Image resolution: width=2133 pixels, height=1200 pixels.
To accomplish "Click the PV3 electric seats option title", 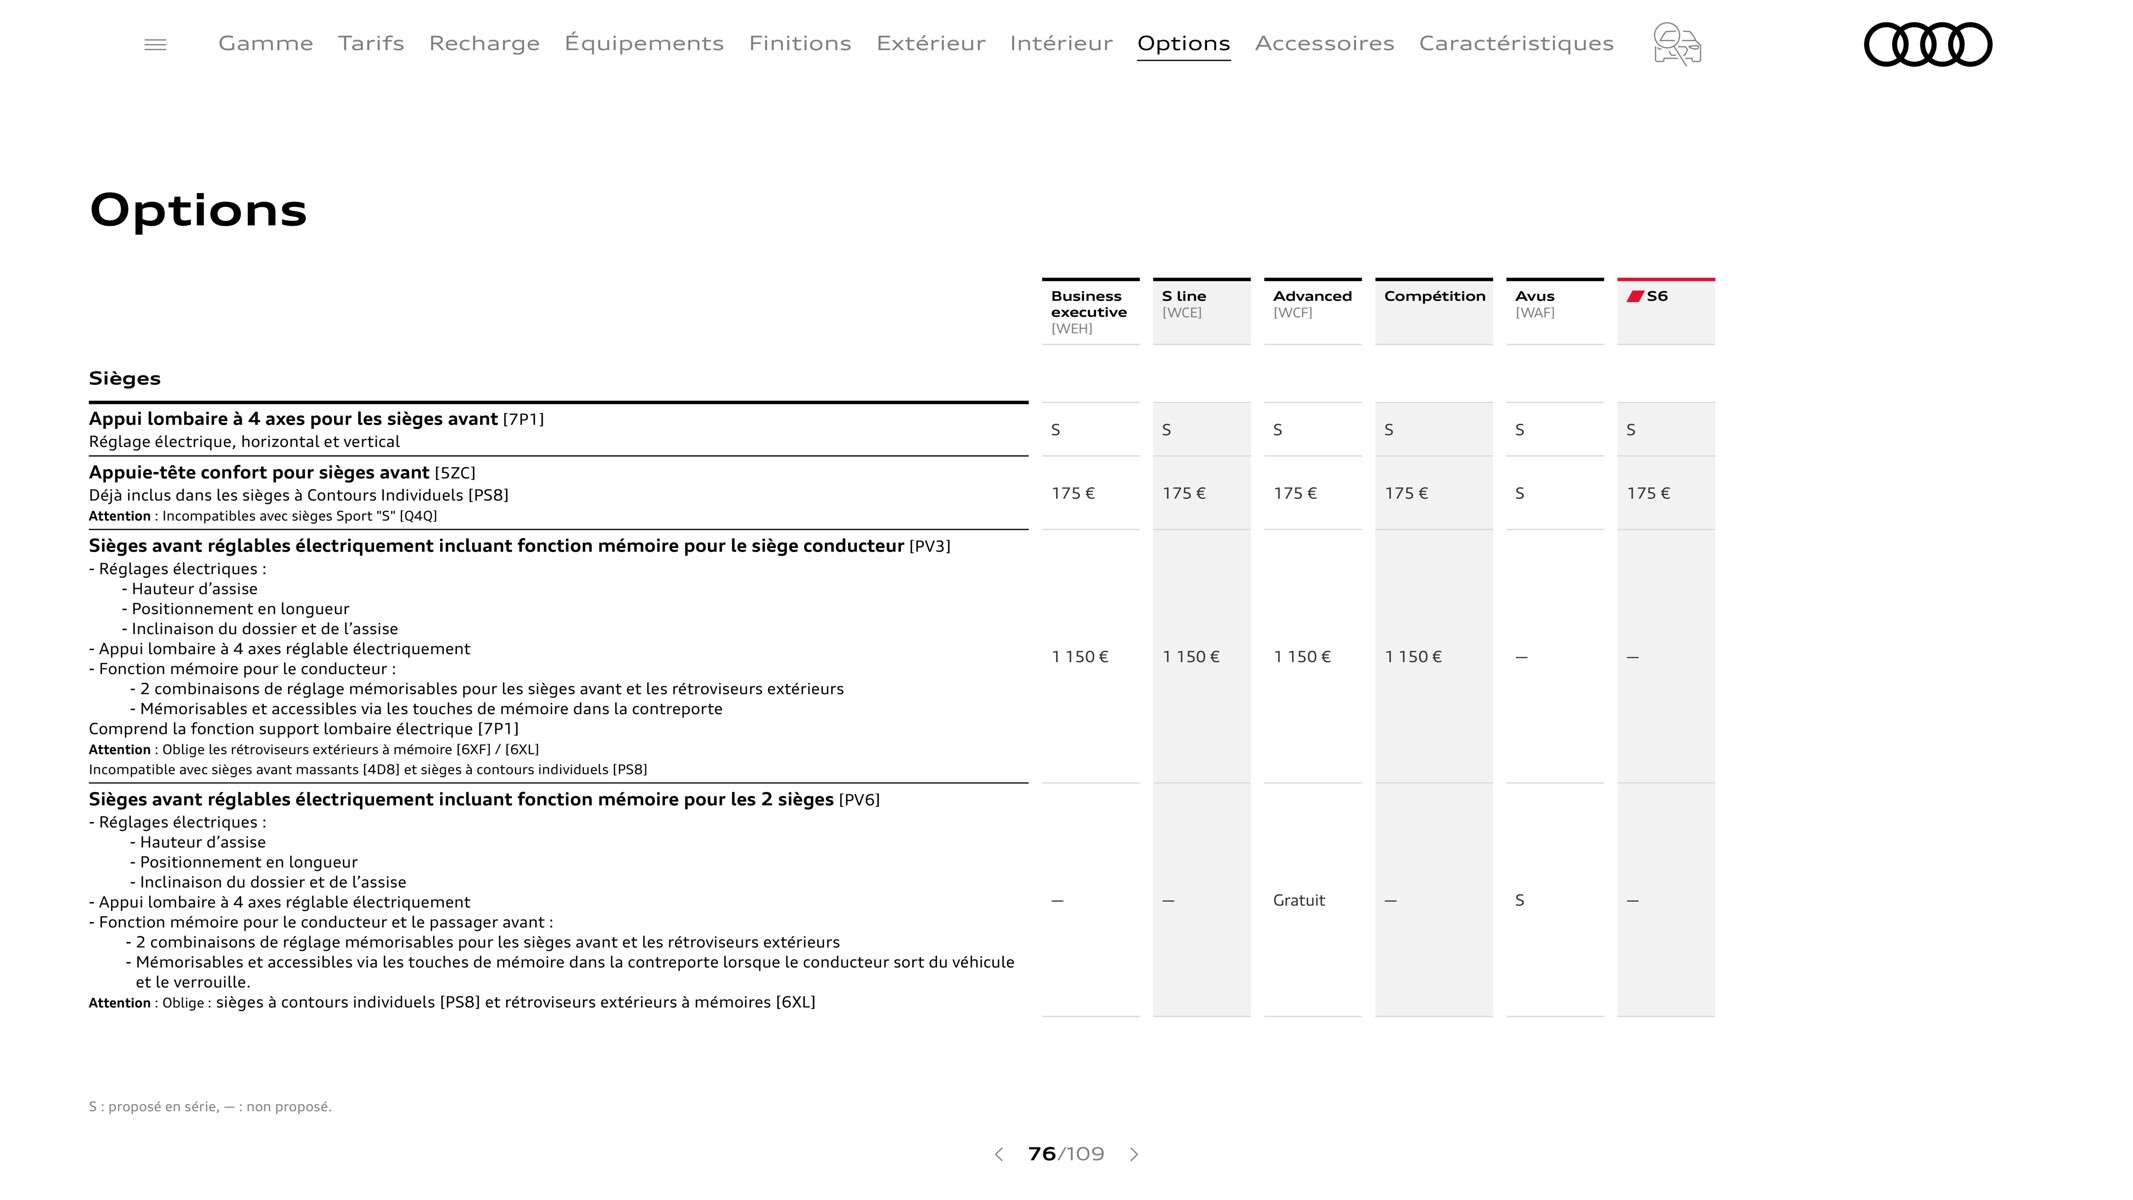I will (519, 546).
